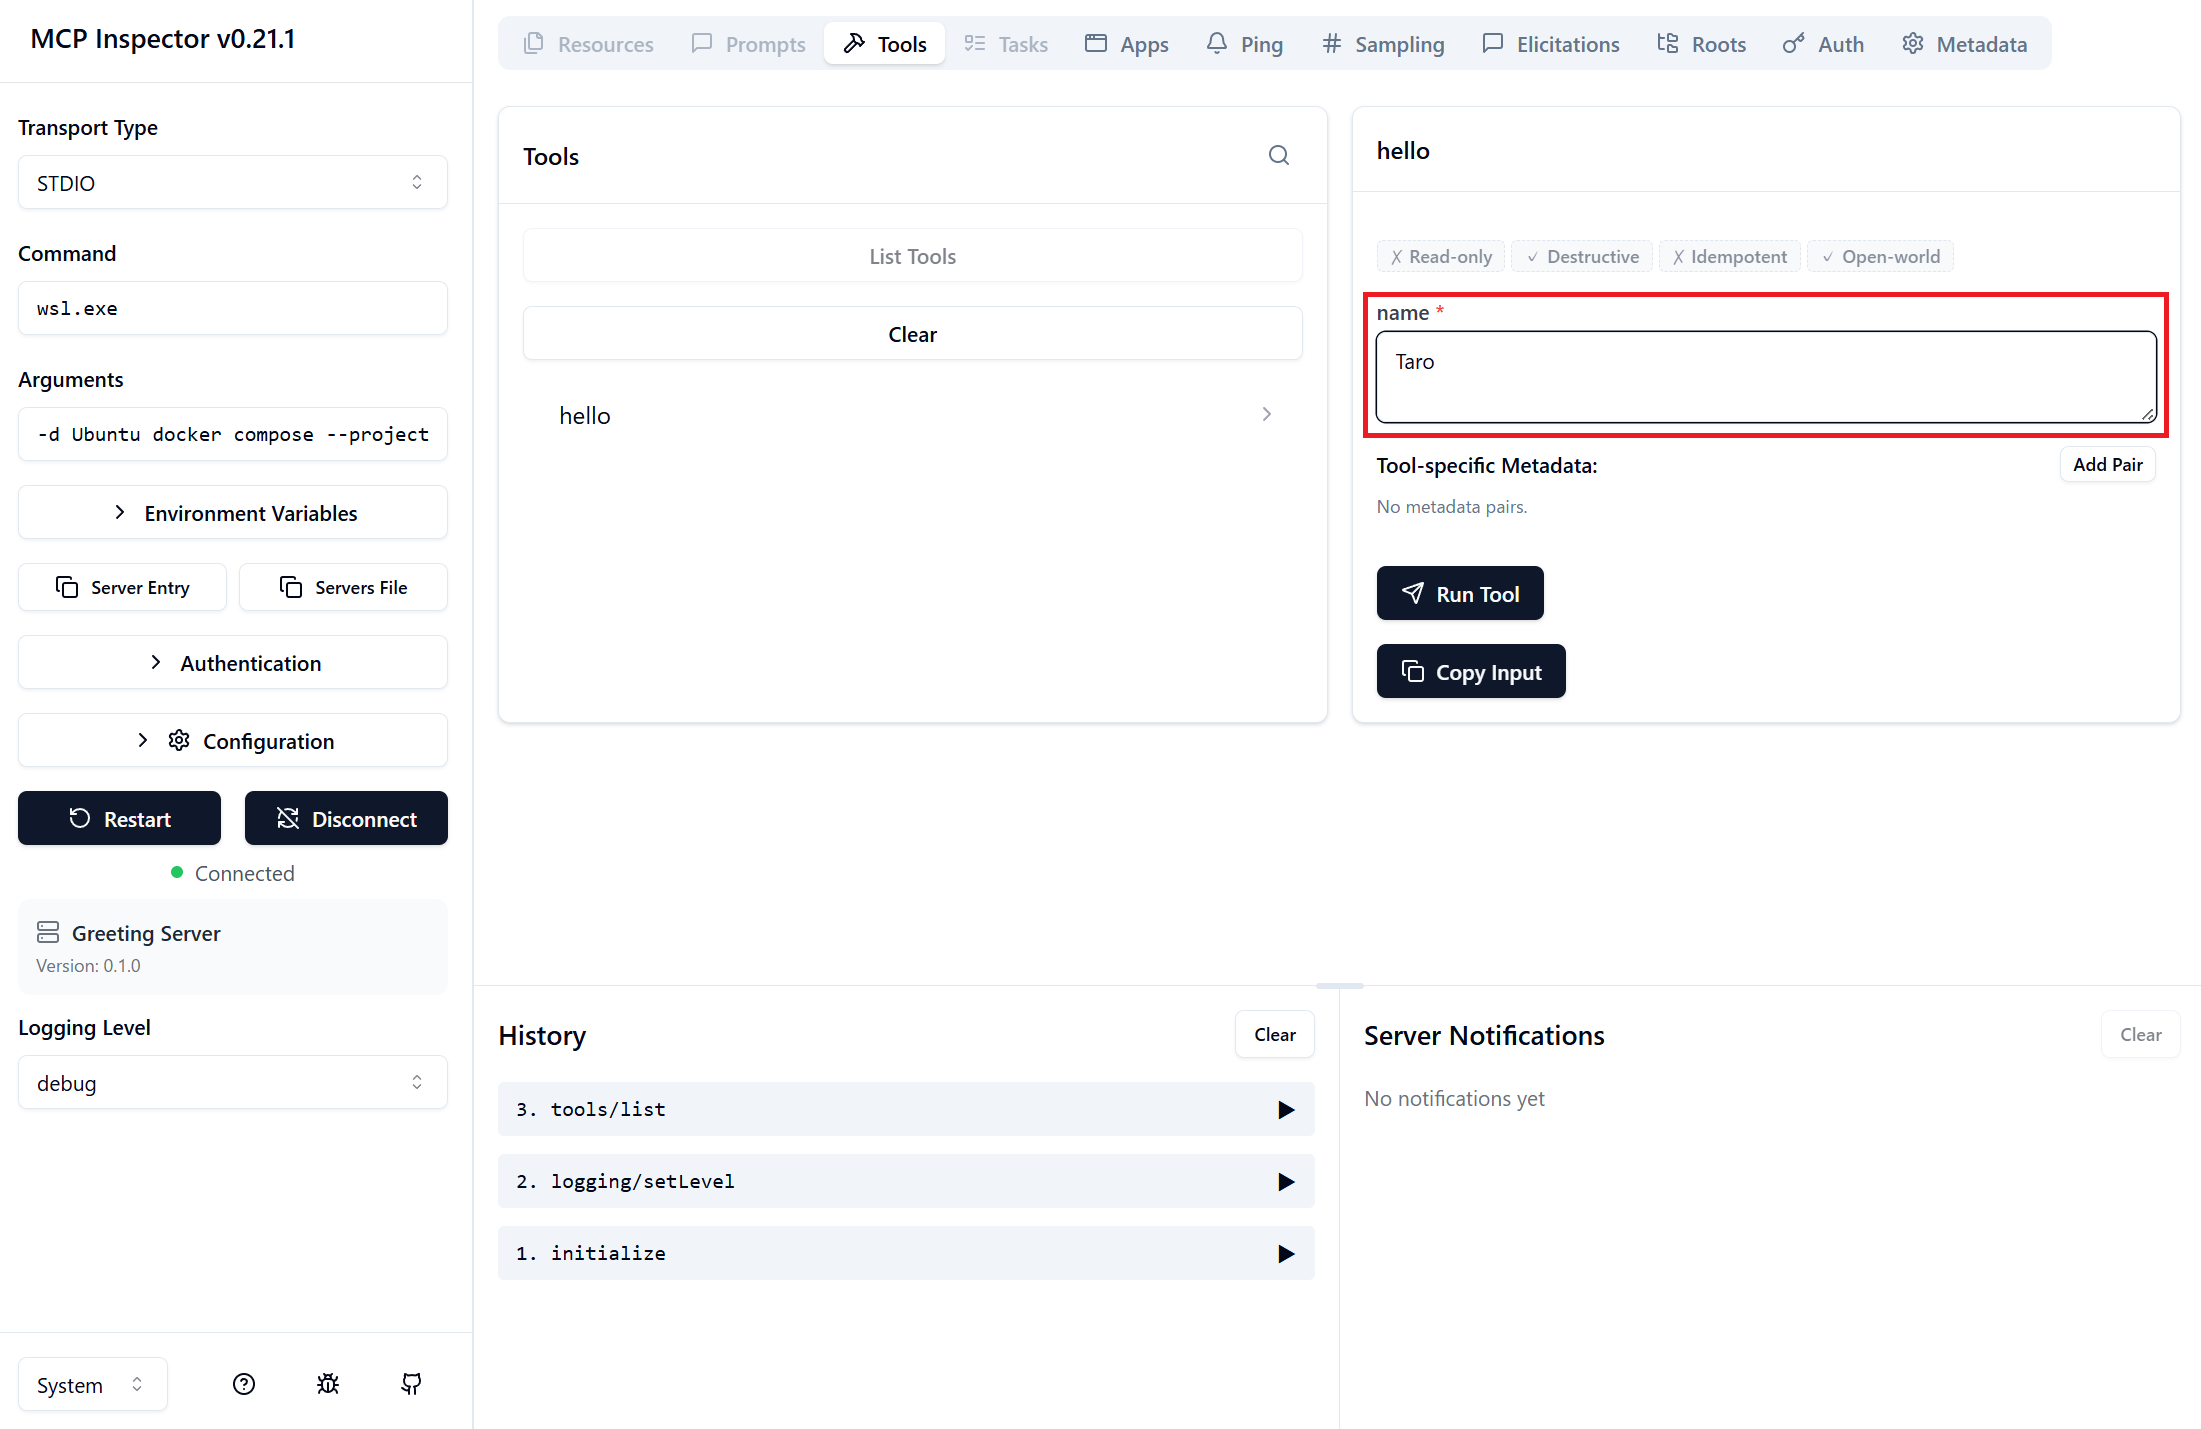The width and height of the screenshot is (2201, 1429).
Task: Click the No notifications yet text
Action: click(x=1454, y=1098)
